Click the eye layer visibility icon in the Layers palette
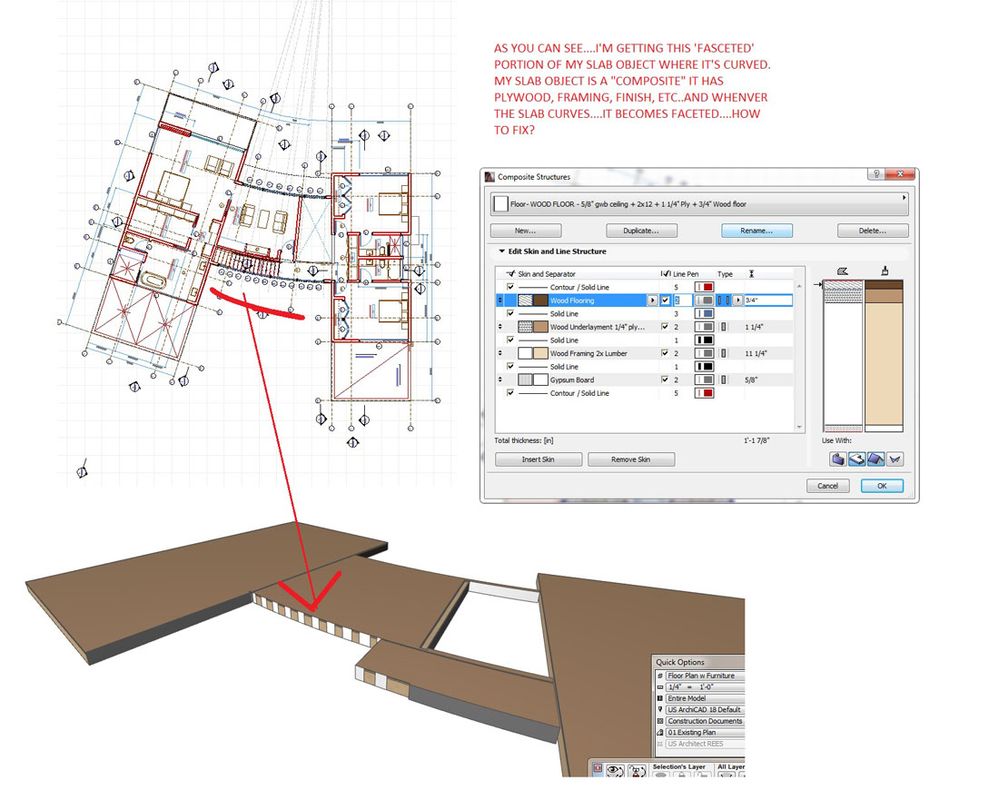999x799 pixels. click(615, 770)
